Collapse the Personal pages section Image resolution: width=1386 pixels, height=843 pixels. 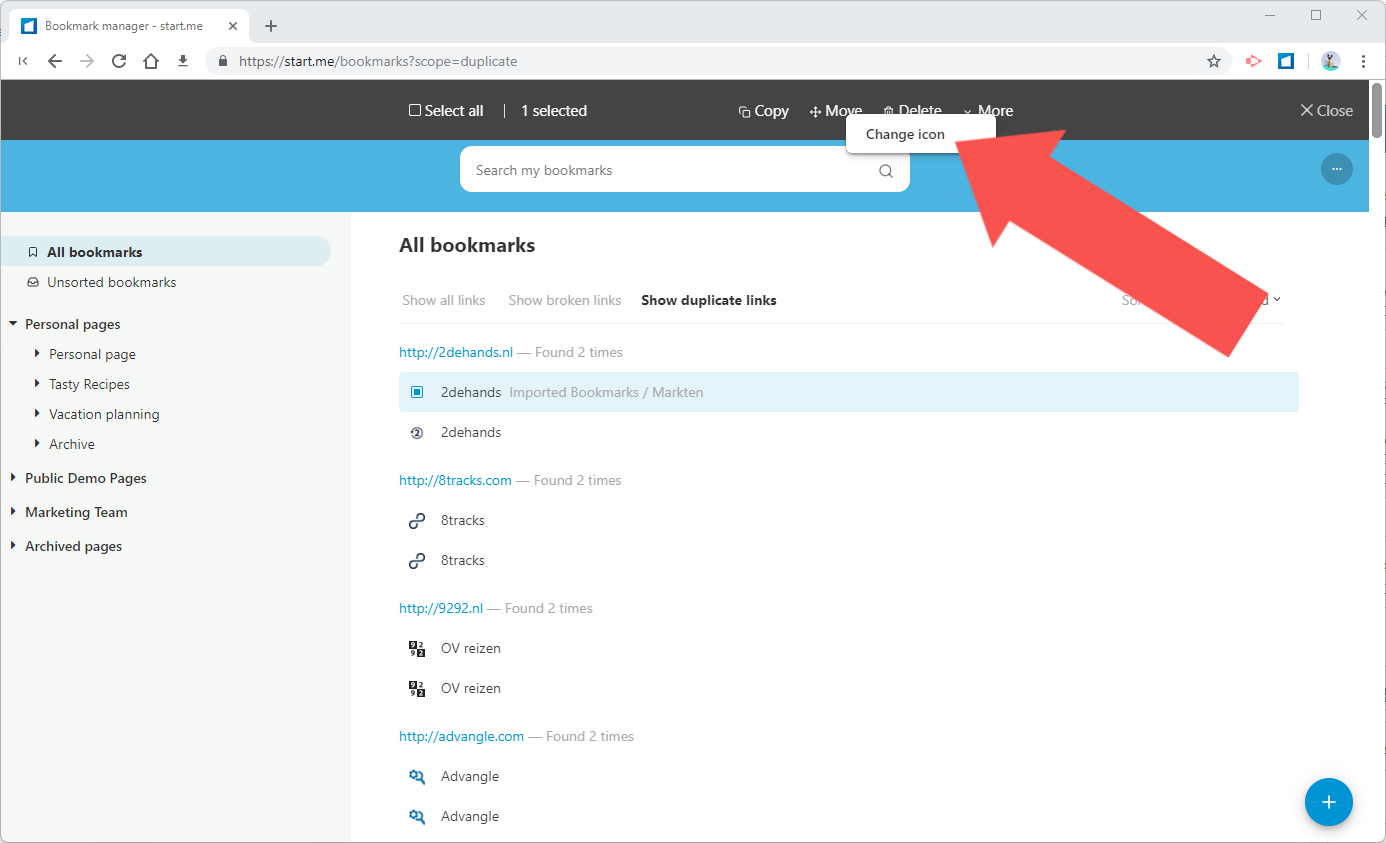[x=13, y=324]
